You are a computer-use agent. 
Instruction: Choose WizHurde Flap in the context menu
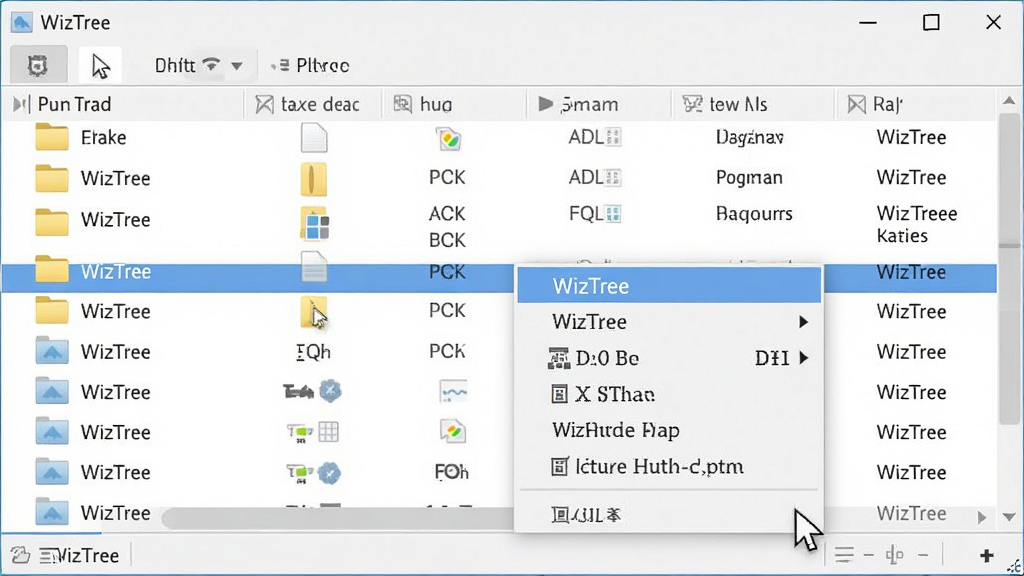coord(669,430)
